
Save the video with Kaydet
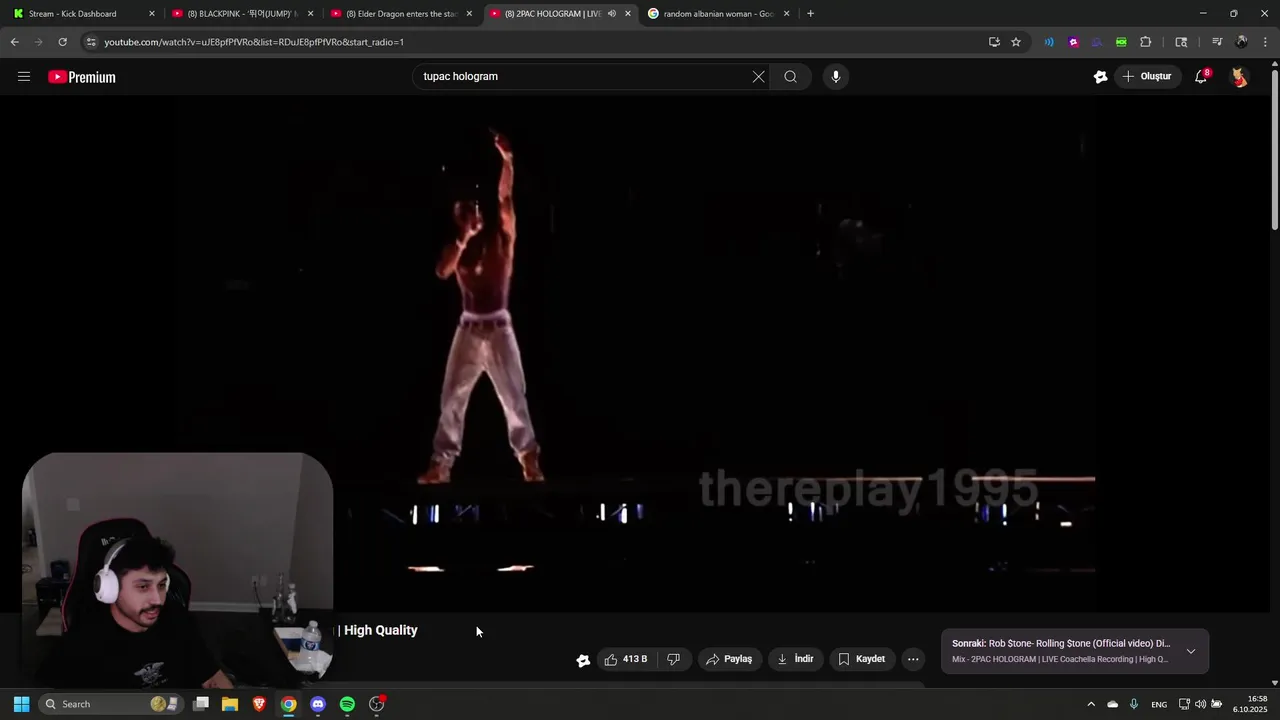click(862, 659)
